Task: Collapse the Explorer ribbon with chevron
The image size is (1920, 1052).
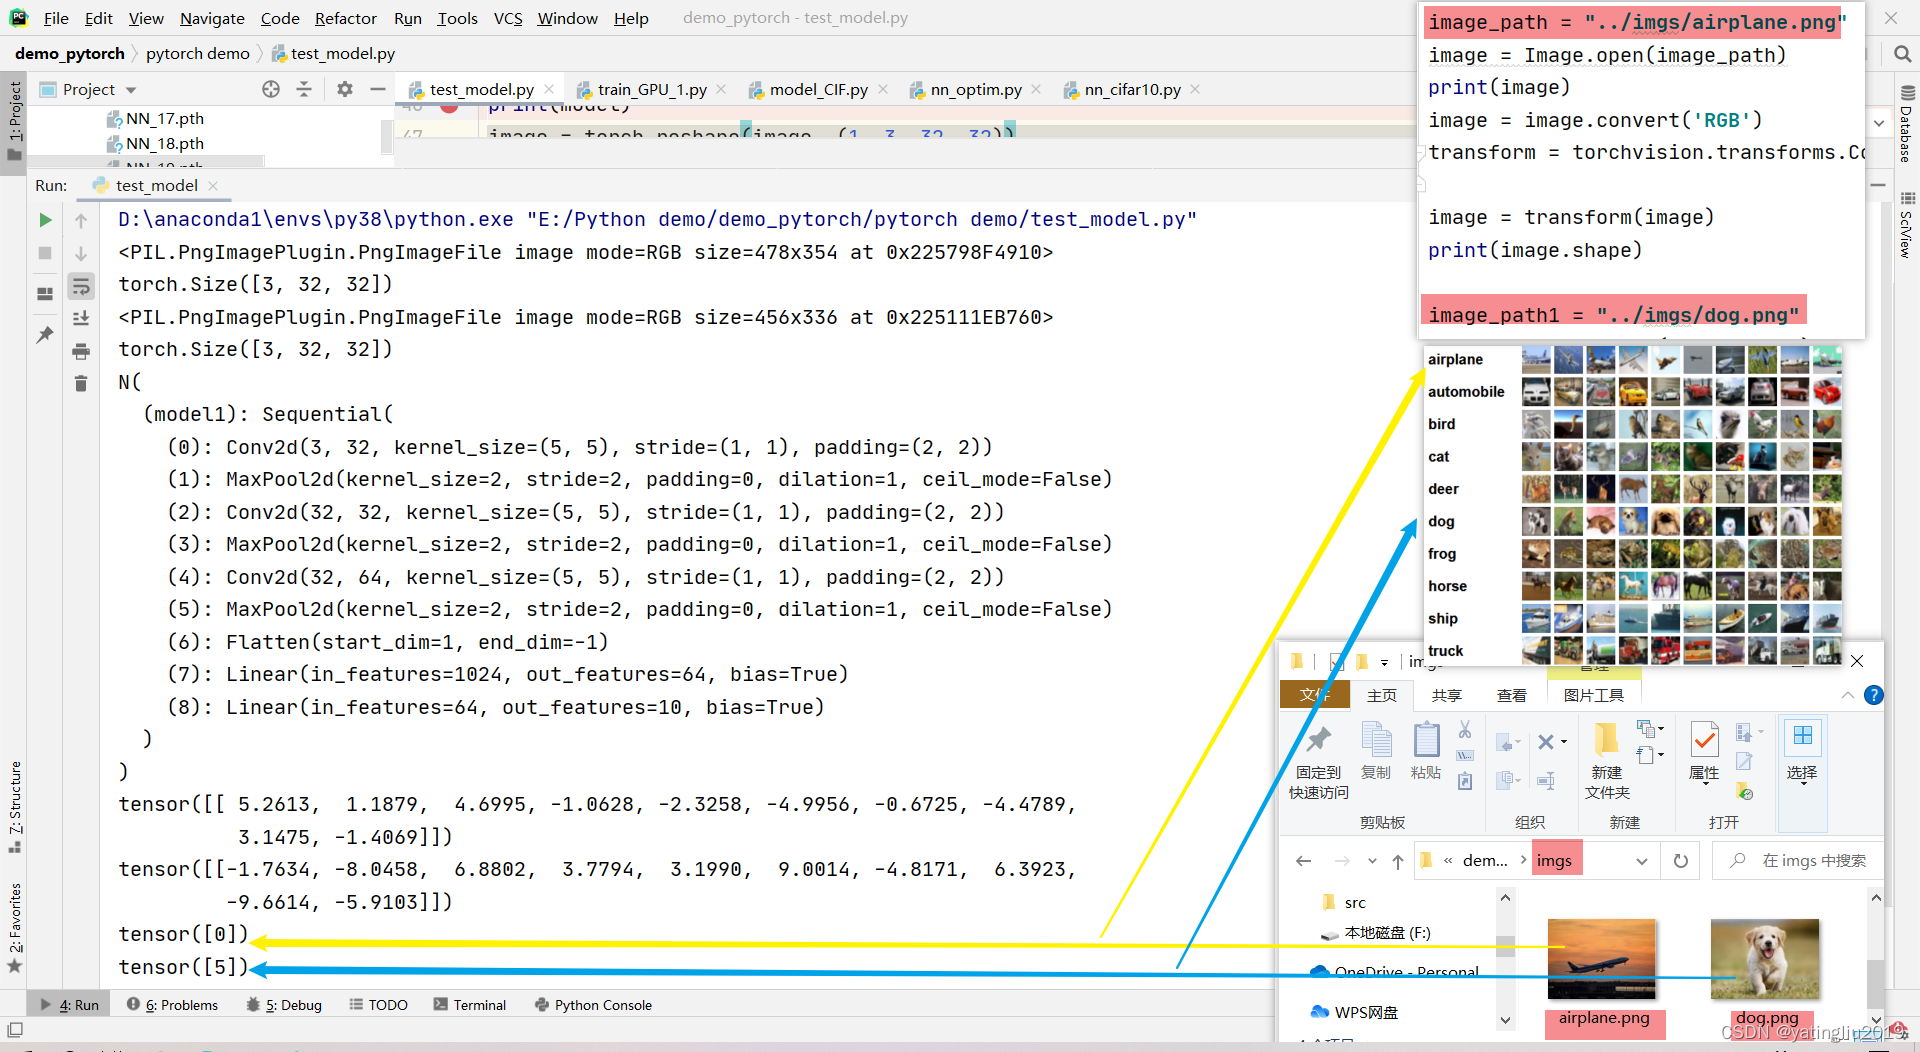Action: click(1849, 695)
